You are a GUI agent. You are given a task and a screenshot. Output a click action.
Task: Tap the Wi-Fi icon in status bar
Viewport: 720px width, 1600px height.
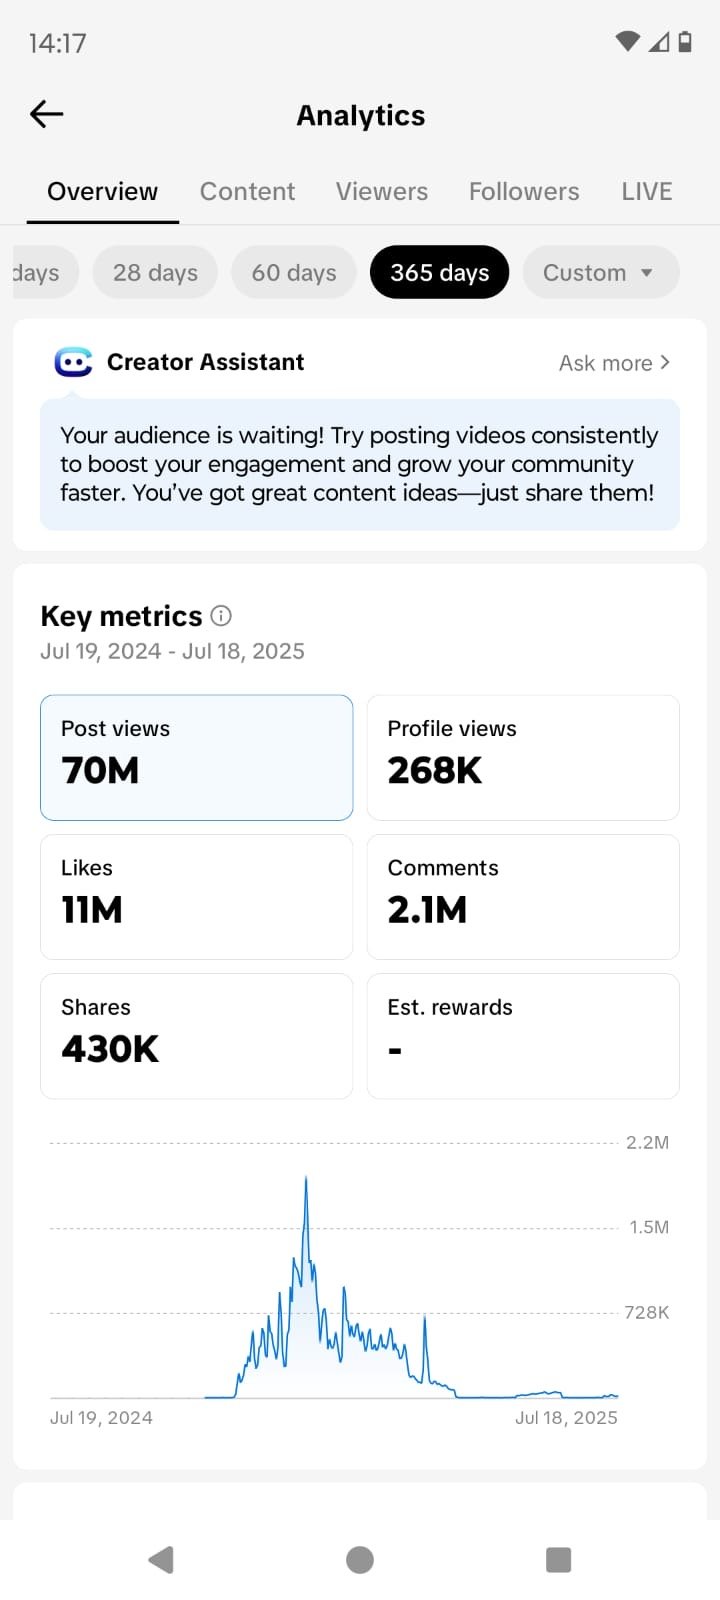coord(628,42)
